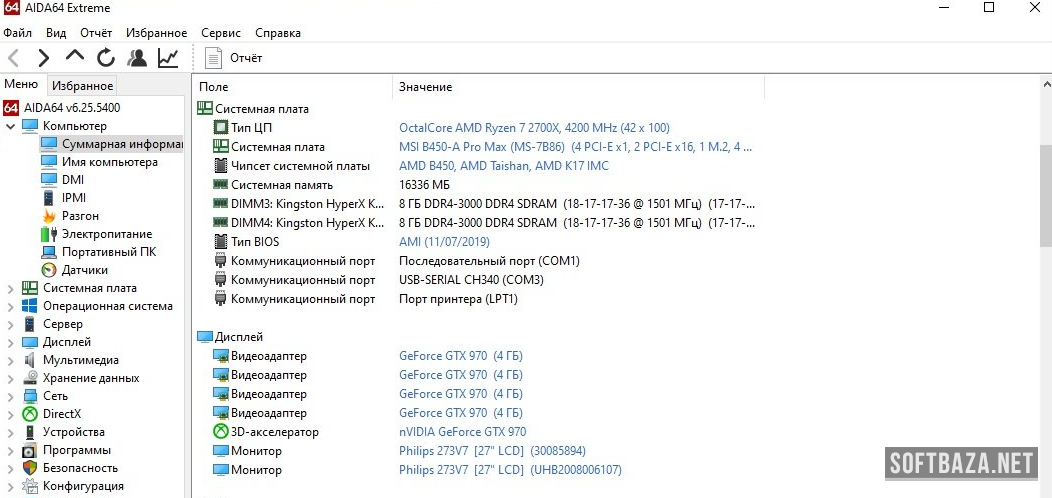Select Датчики in the tree

point(84,270)
